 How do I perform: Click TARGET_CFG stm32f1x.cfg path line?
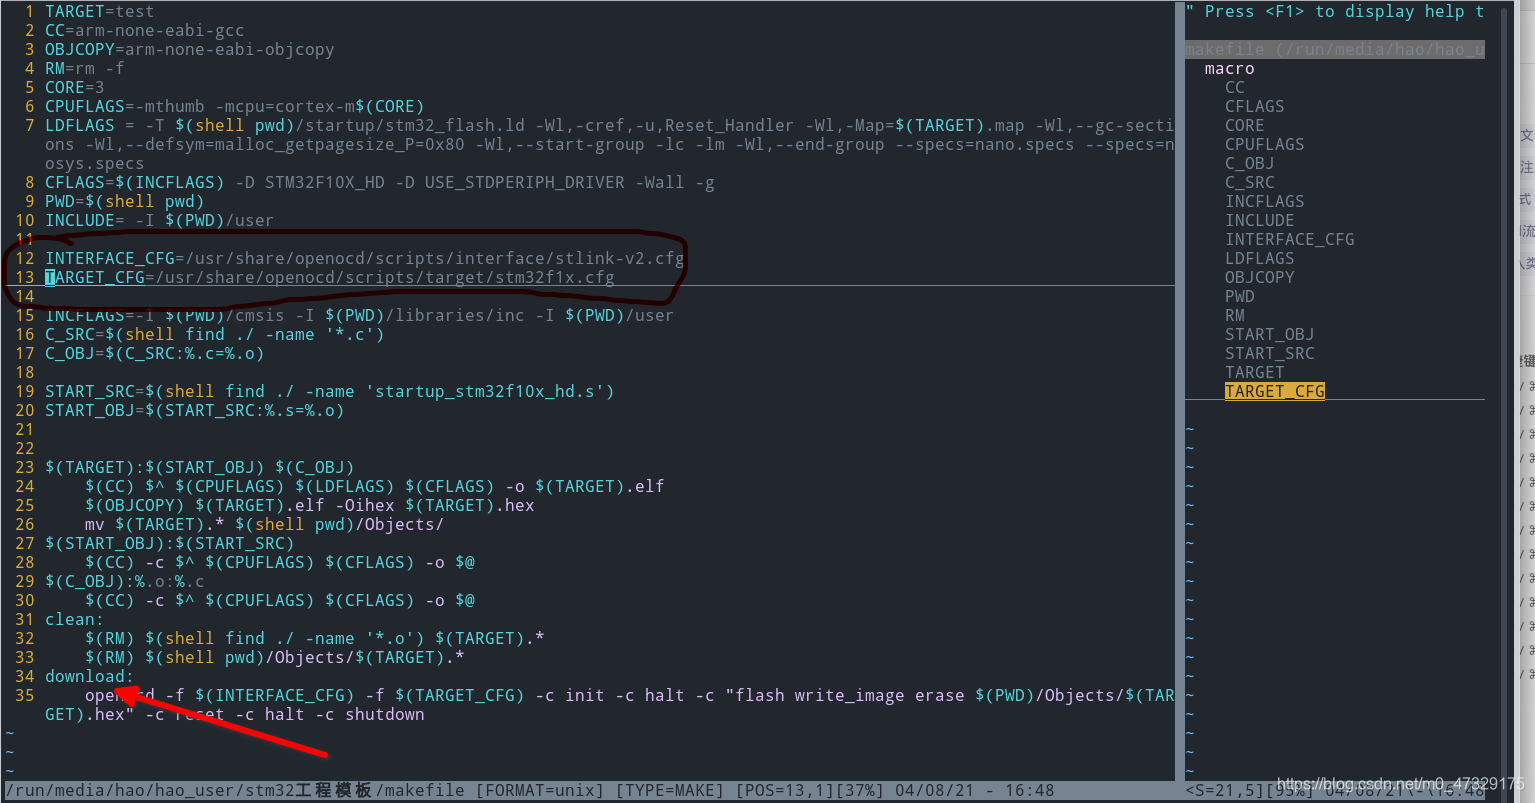point(329,277)
